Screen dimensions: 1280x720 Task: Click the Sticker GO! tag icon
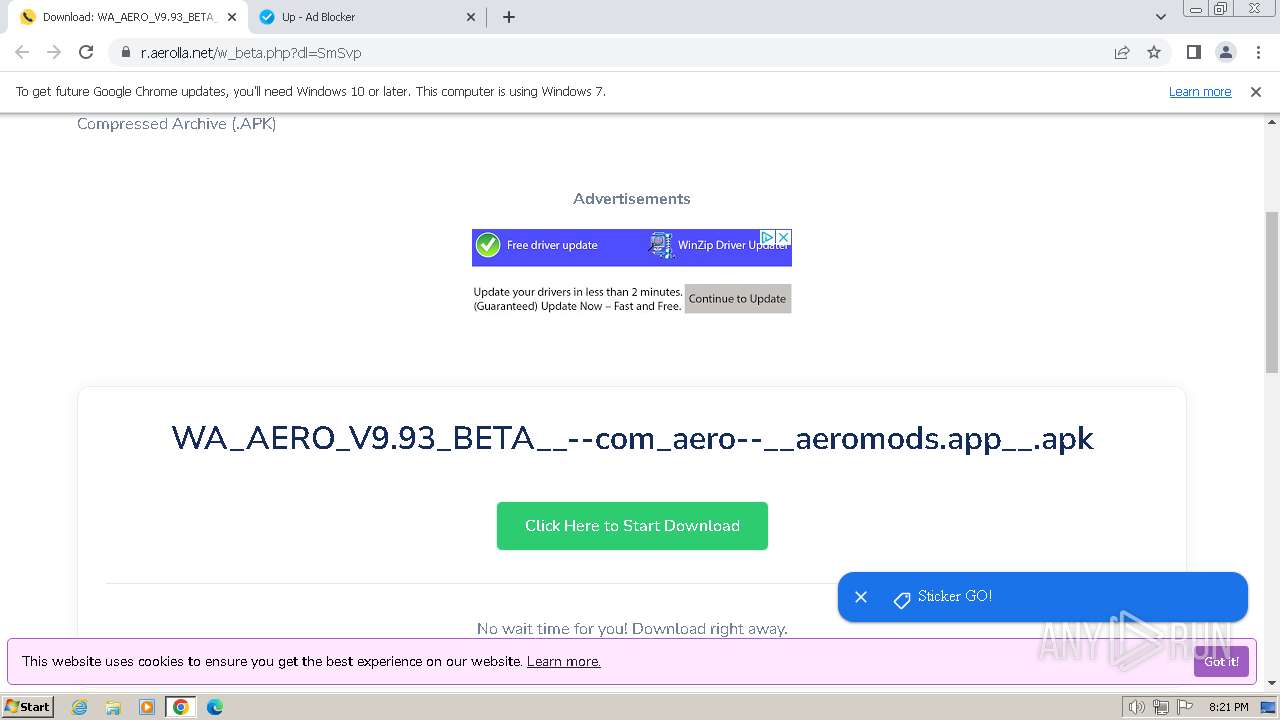[902, 599]
